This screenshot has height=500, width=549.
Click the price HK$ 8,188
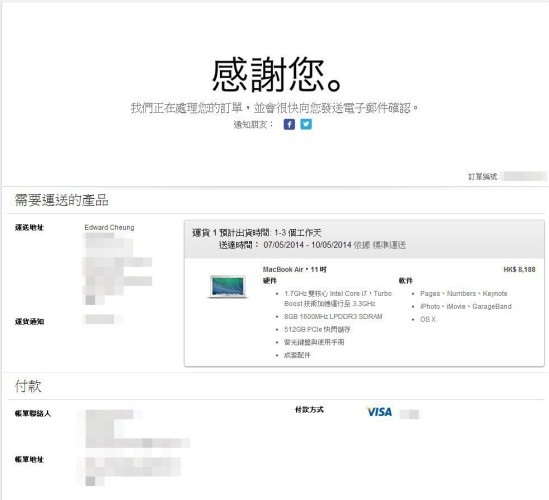click(x=519, y=269)
